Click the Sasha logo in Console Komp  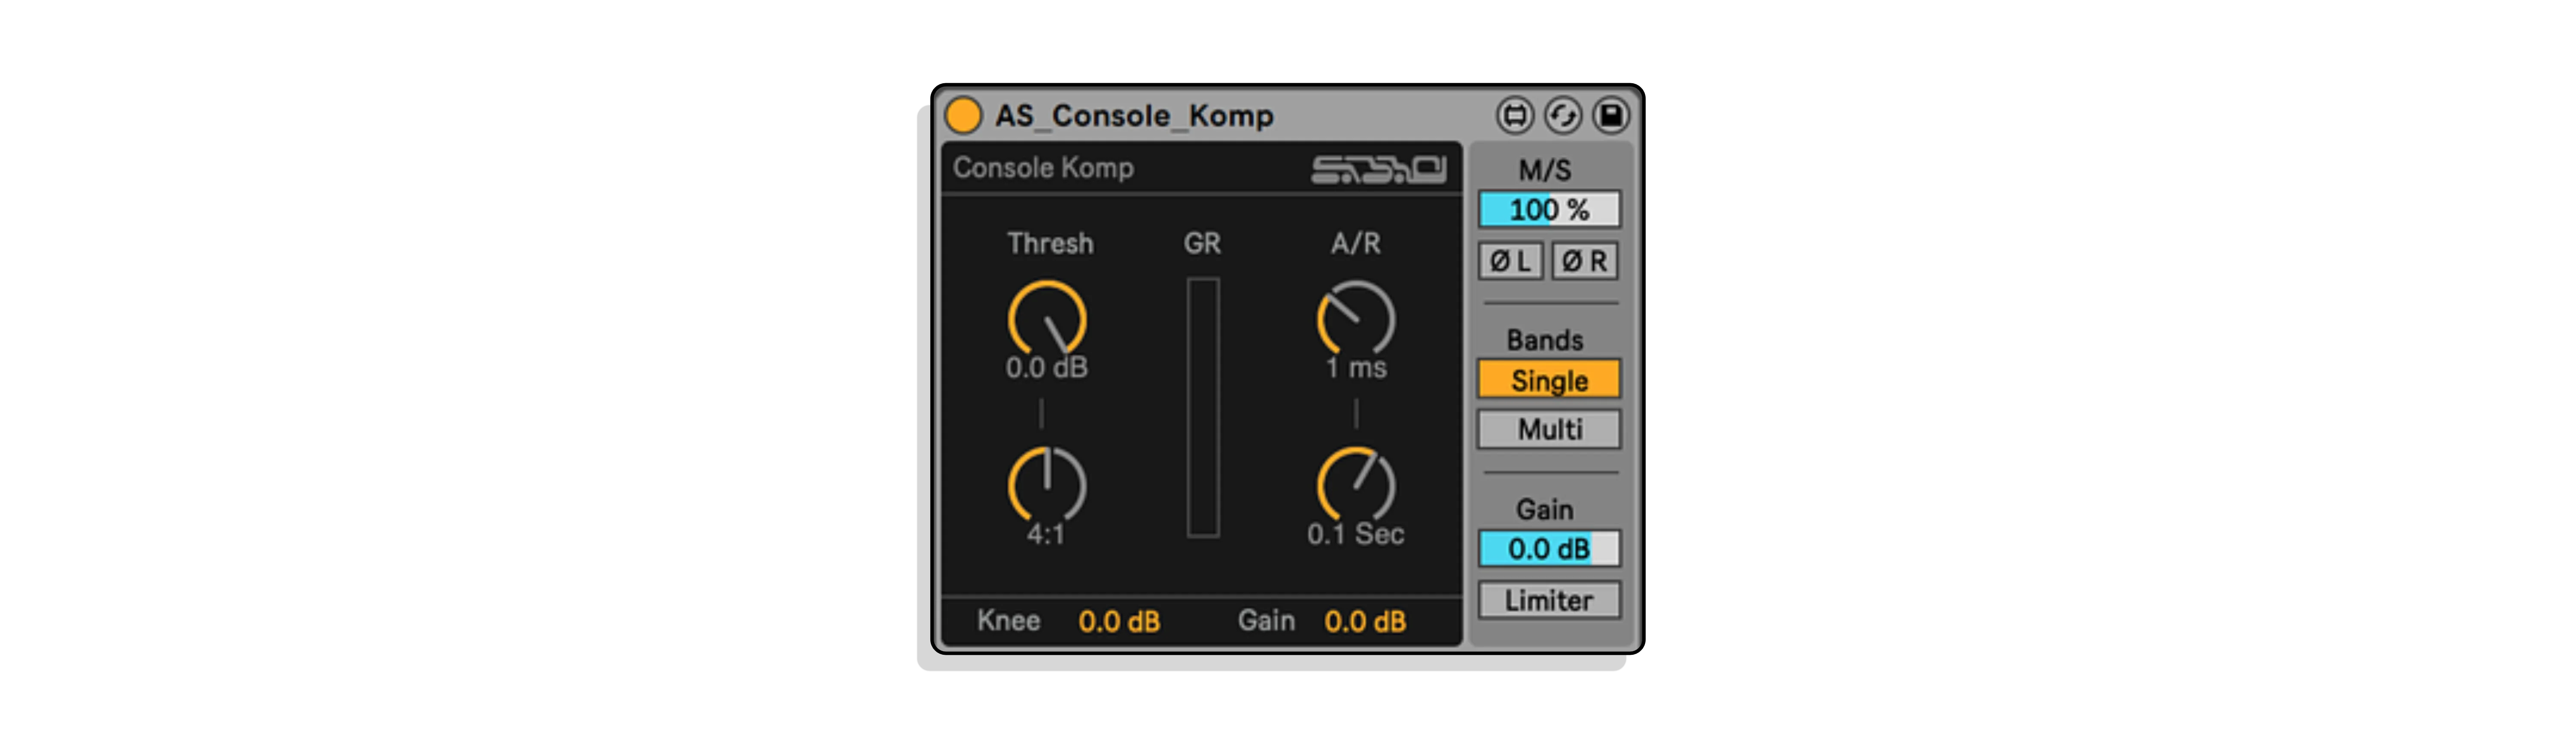(1378, 169)
